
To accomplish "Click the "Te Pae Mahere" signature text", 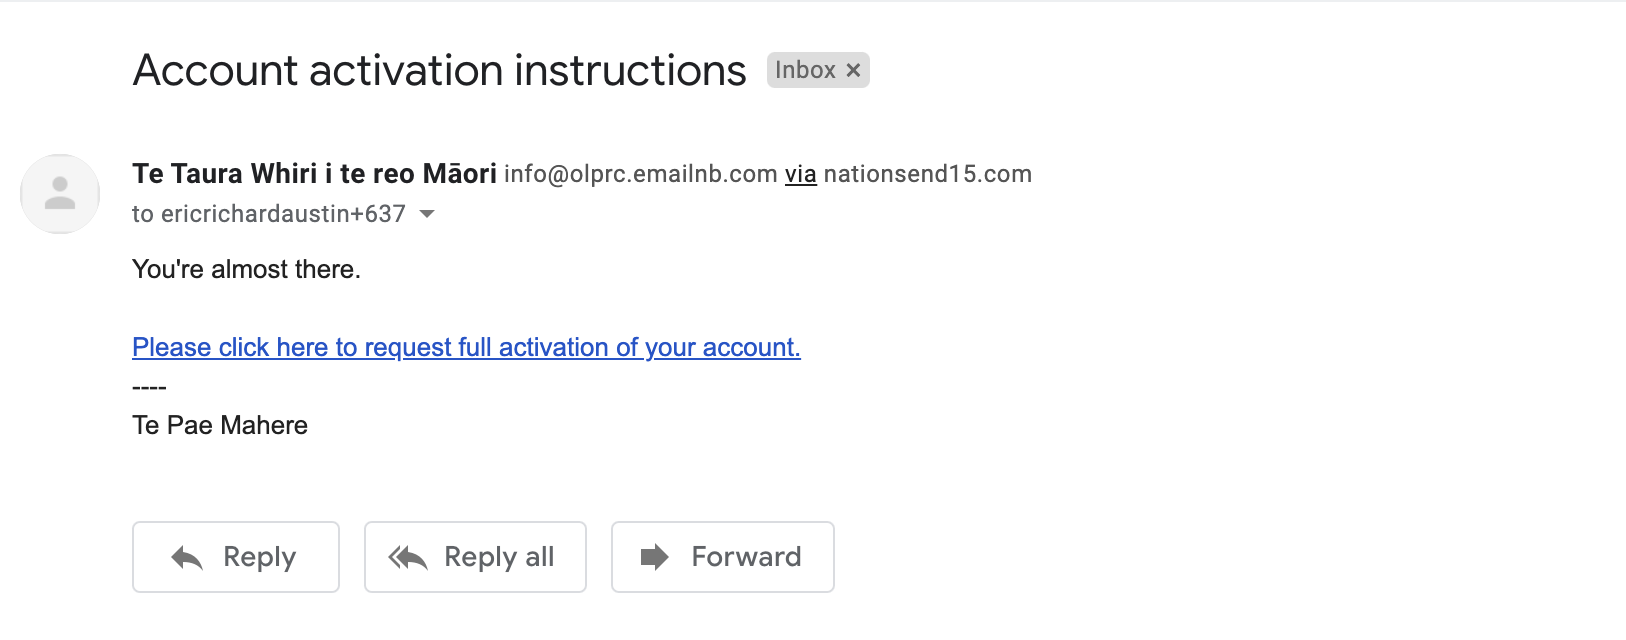I will pyautogui.click(x=220, y=425).
